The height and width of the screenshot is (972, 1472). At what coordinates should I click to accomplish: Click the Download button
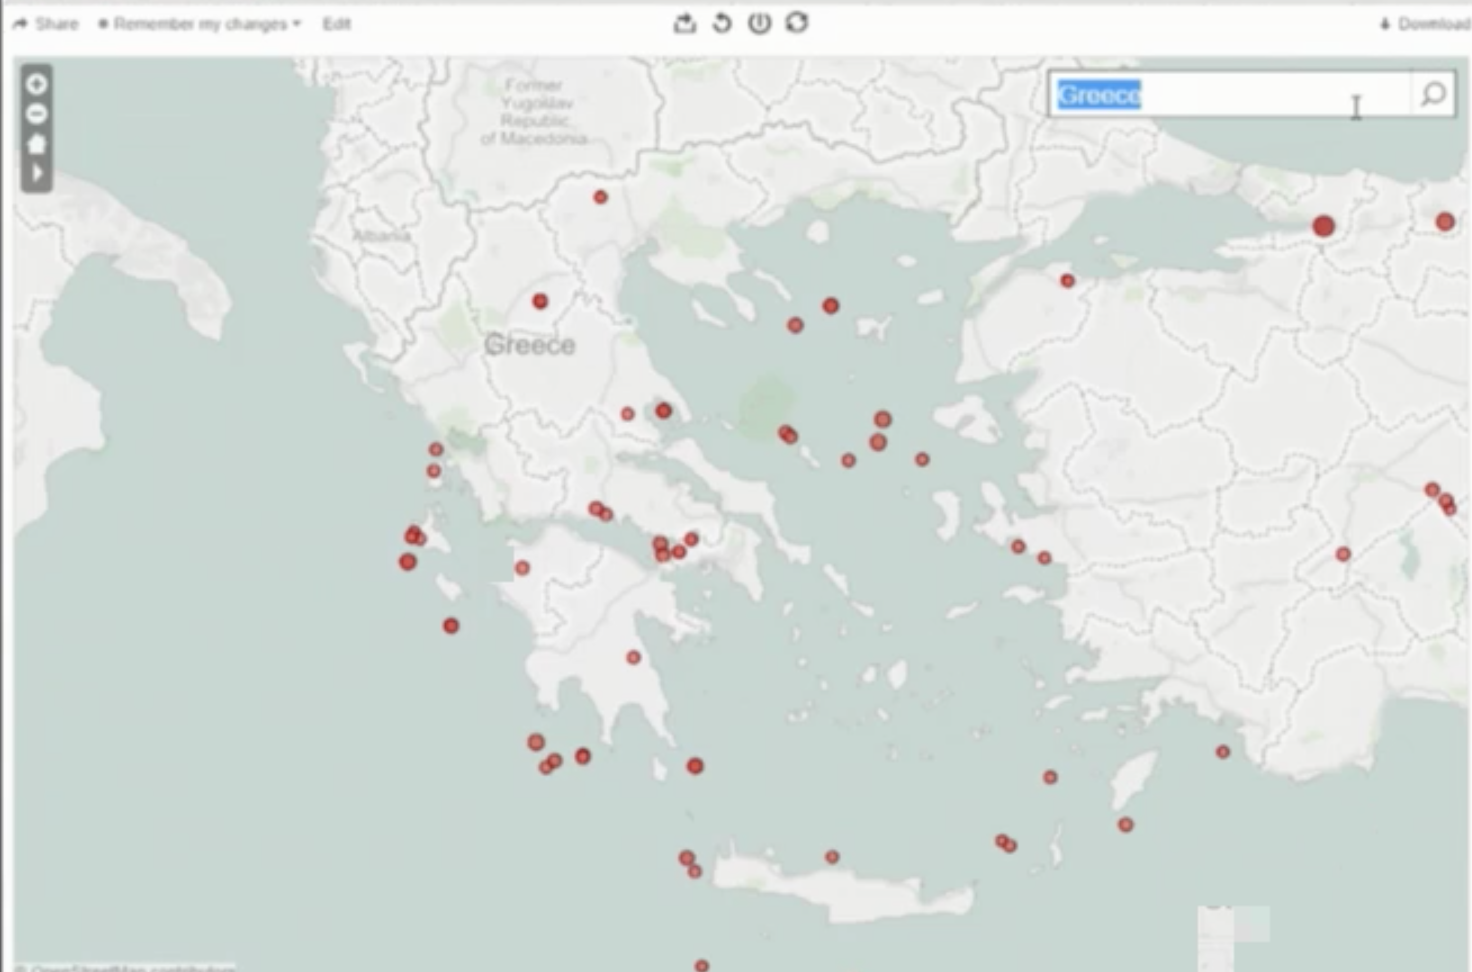[1425, 24]
